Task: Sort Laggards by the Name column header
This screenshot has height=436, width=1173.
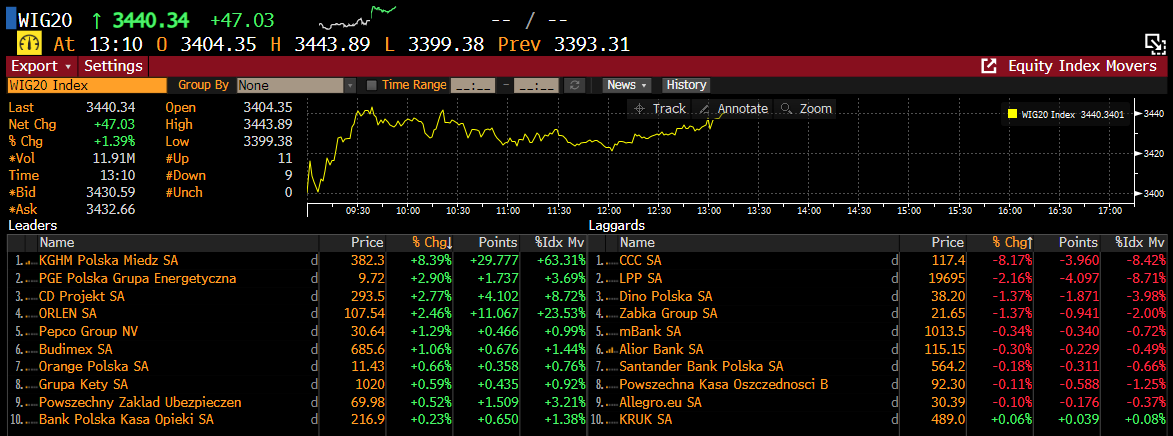Action: pyautogui.click(x=759, y=242)
